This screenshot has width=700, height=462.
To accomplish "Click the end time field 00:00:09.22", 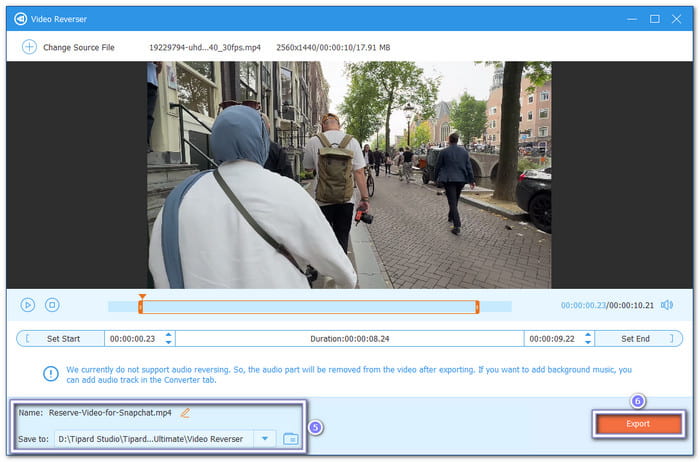I will tap(552, 339).
